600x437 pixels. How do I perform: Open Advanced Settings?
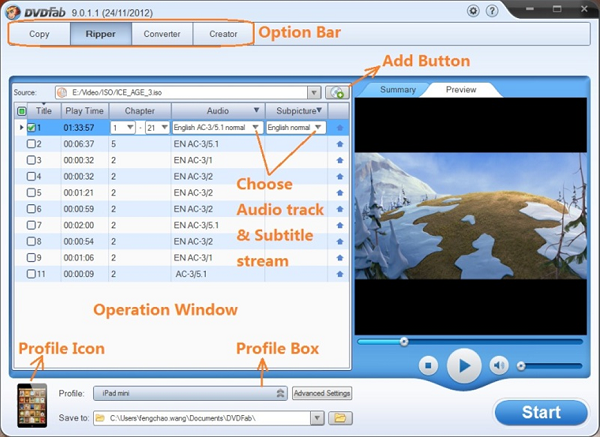point(322,393)
